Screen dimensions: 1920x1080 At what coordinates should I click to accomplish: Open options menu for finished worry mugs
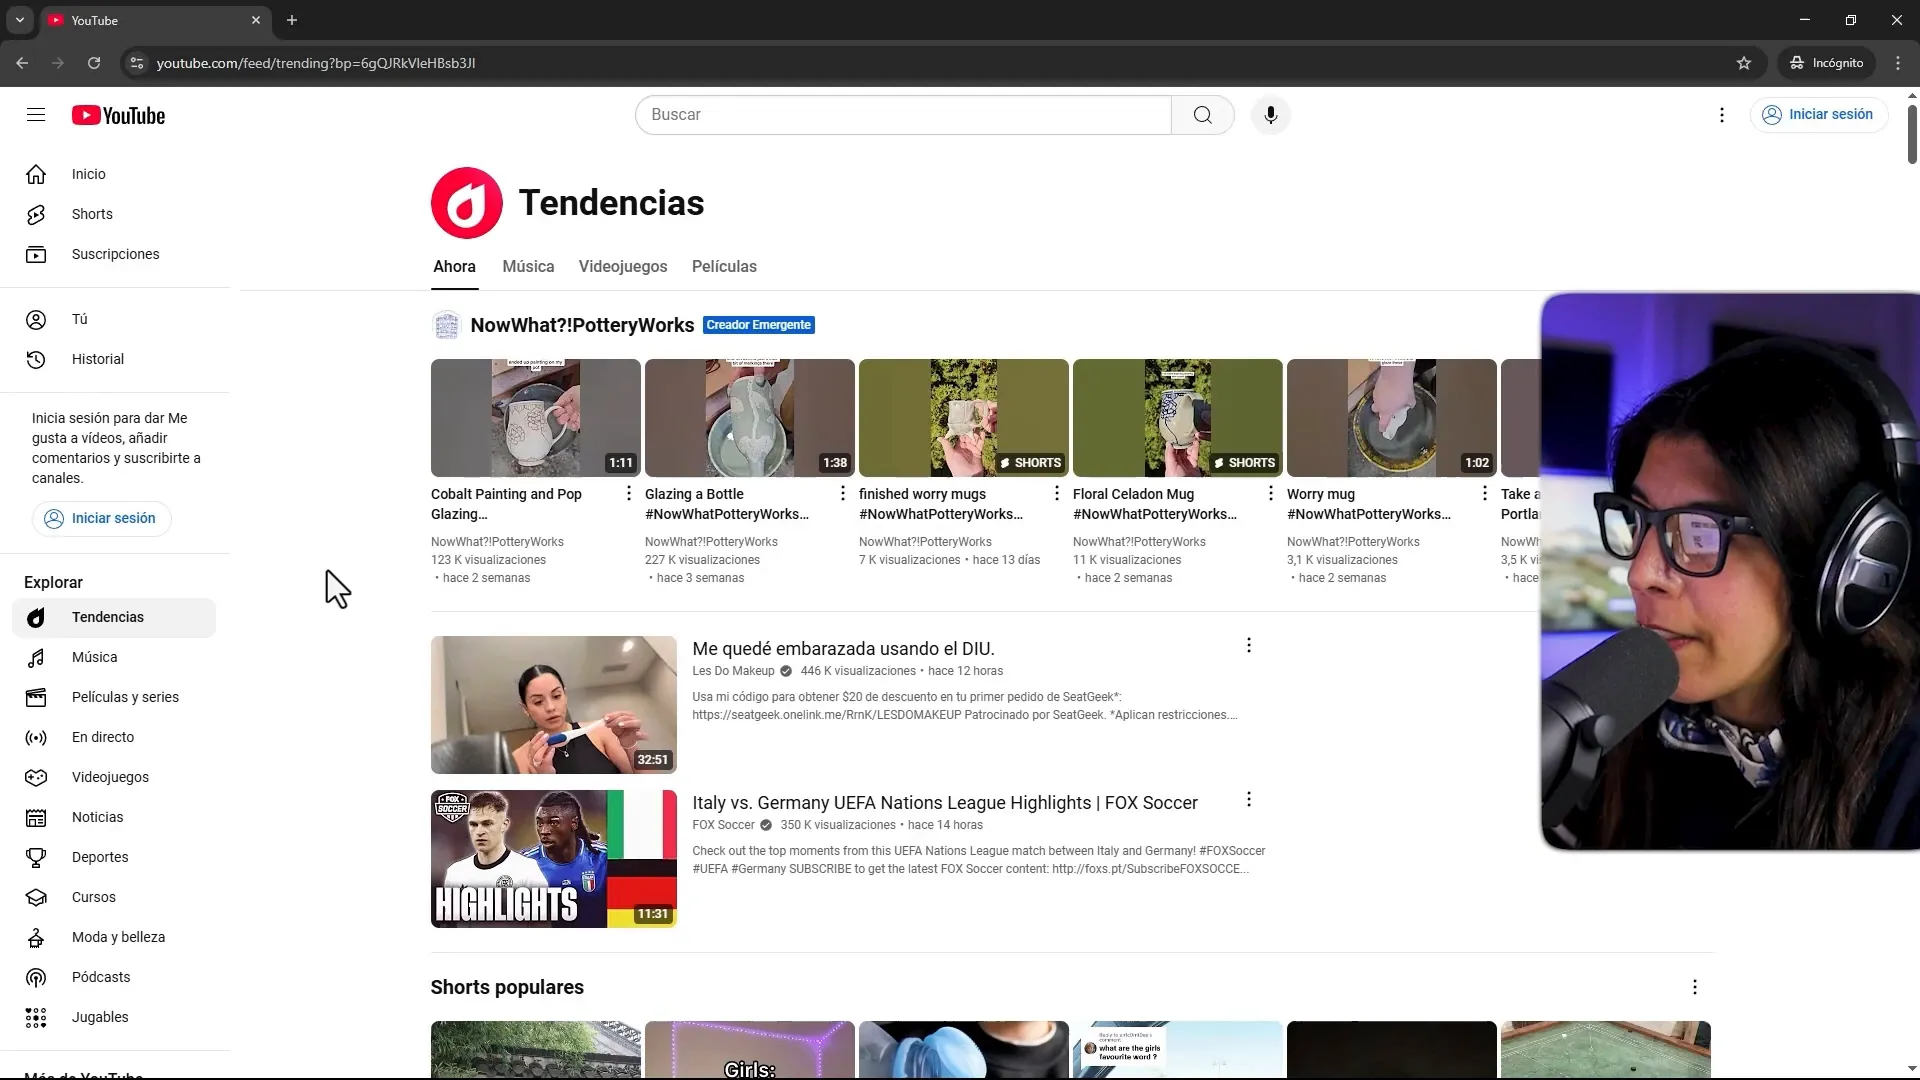tap(1056, 493)
